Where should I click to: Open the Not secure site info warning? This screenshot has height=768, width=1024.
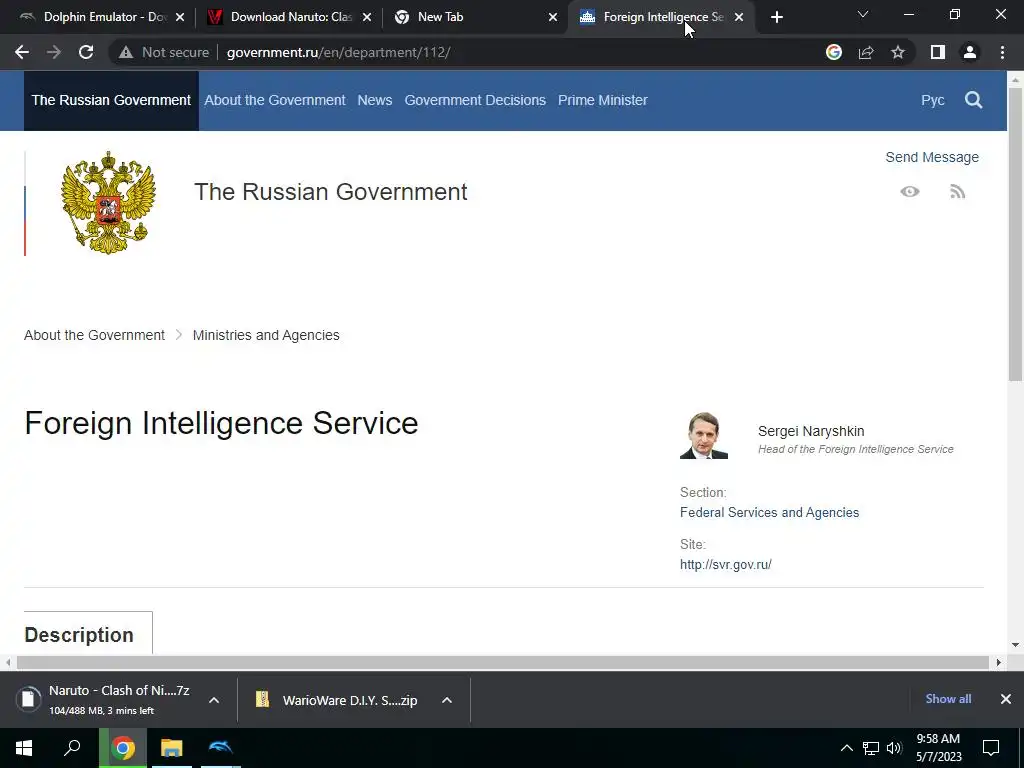click(x=164, y=52)
